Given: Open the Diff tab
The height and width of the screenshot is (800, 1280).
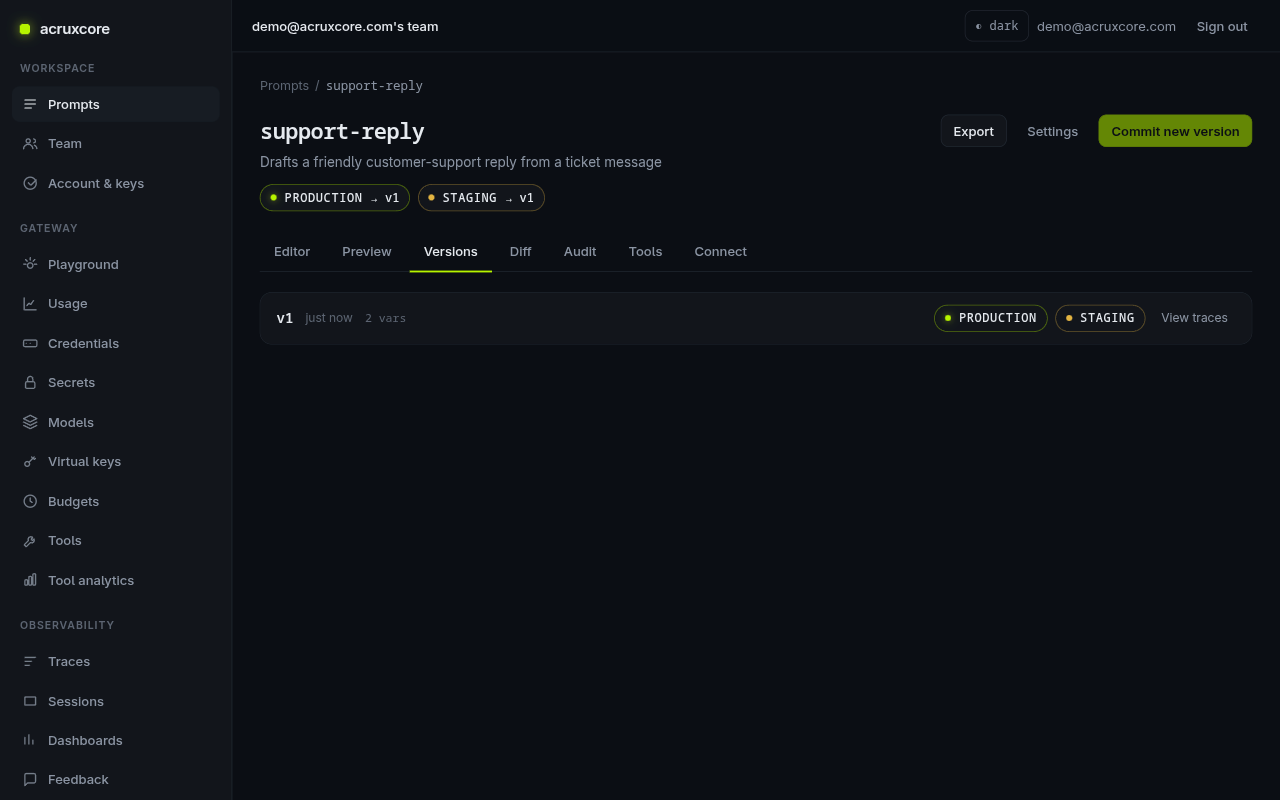Looking at the screenshot, I should [520, 251].
